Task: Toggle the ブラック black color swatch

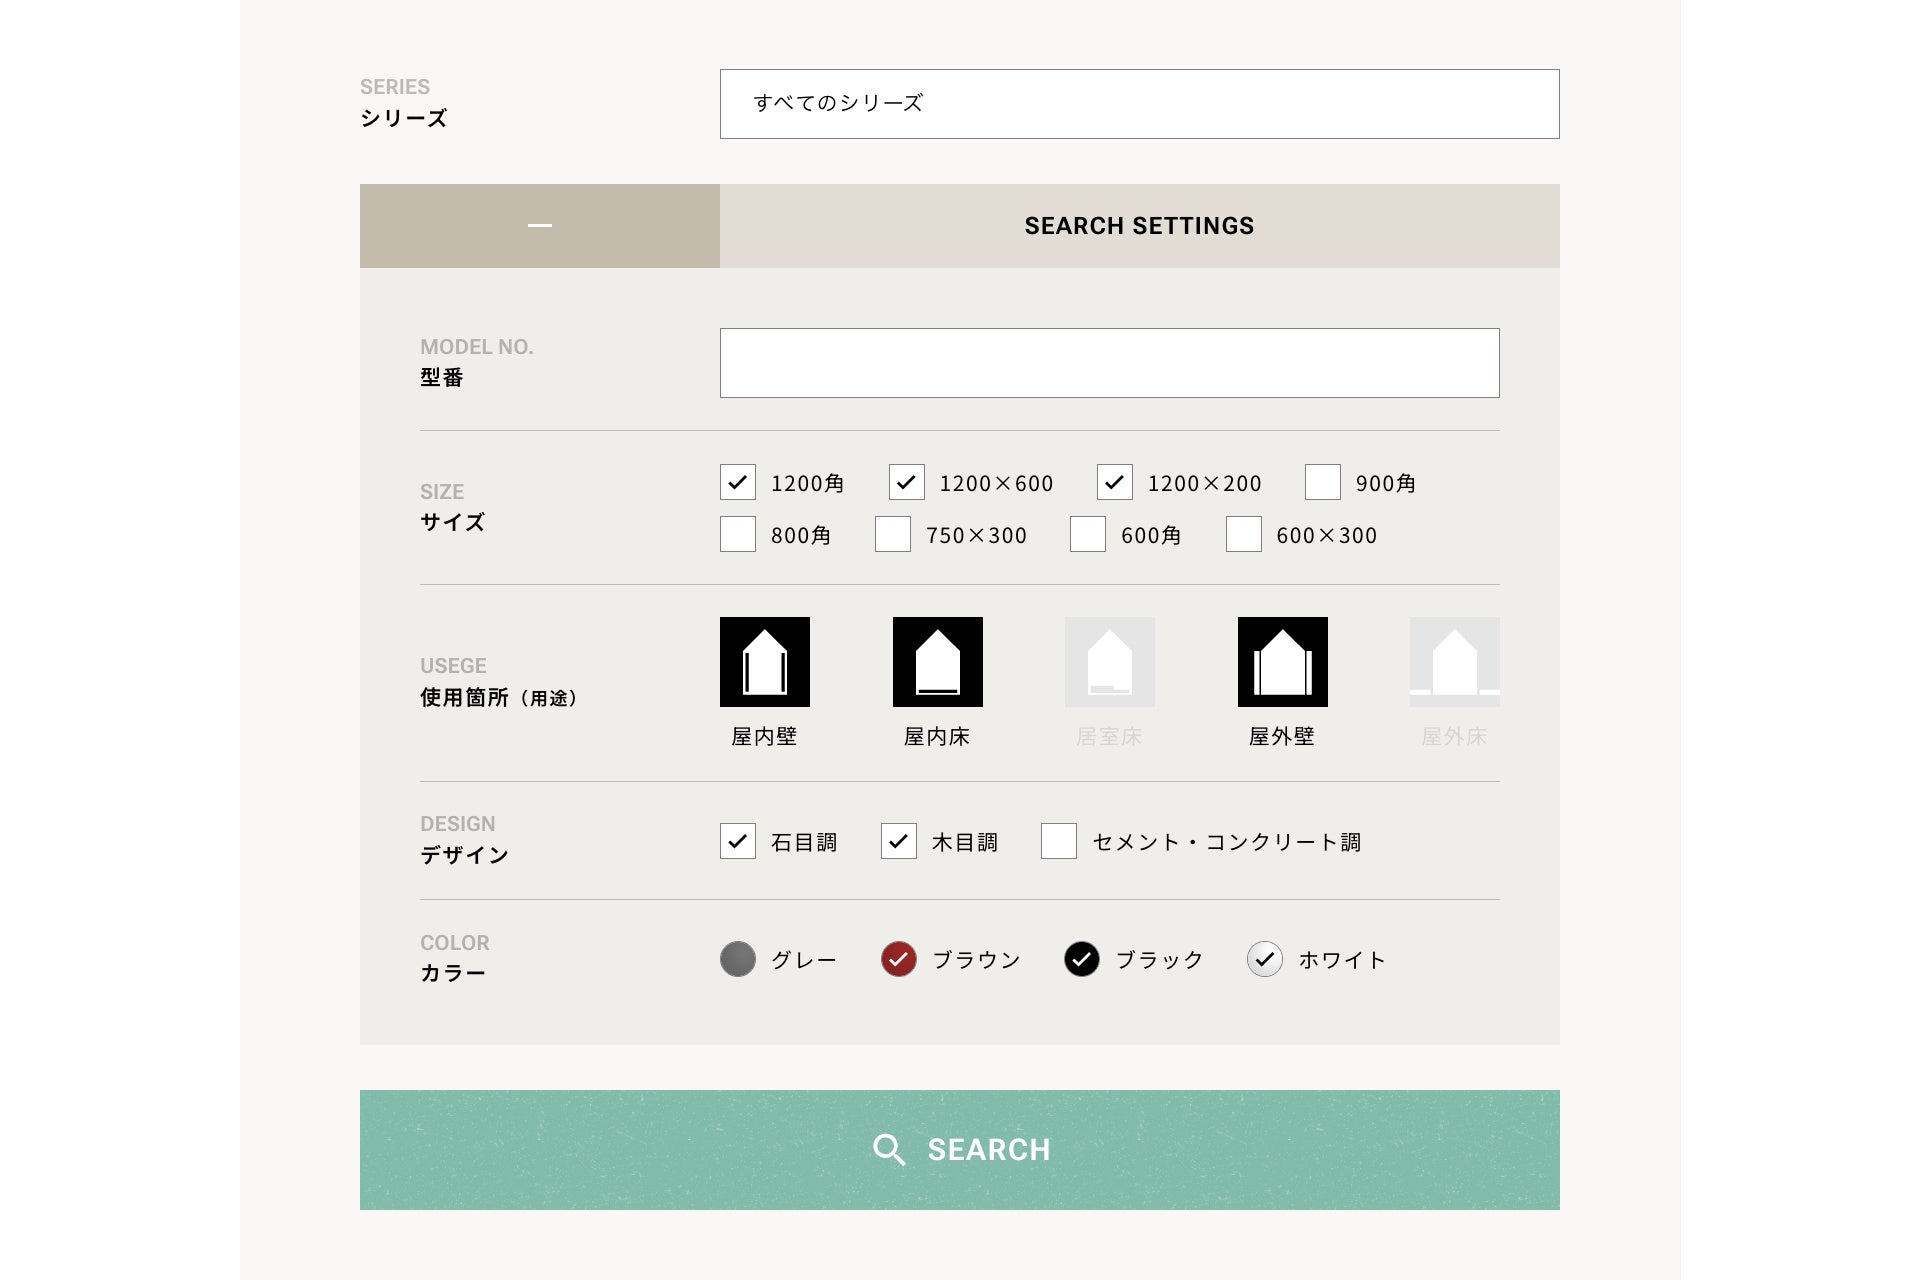Action: 1081,959
